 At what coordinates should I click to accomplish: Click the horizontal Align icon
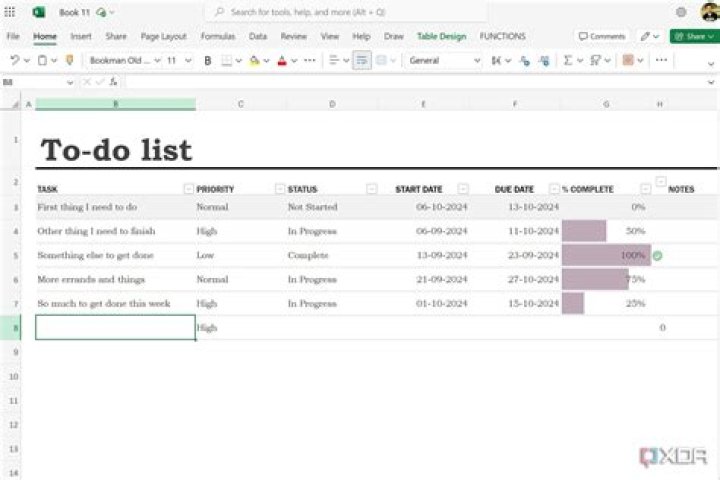point(334,60)
